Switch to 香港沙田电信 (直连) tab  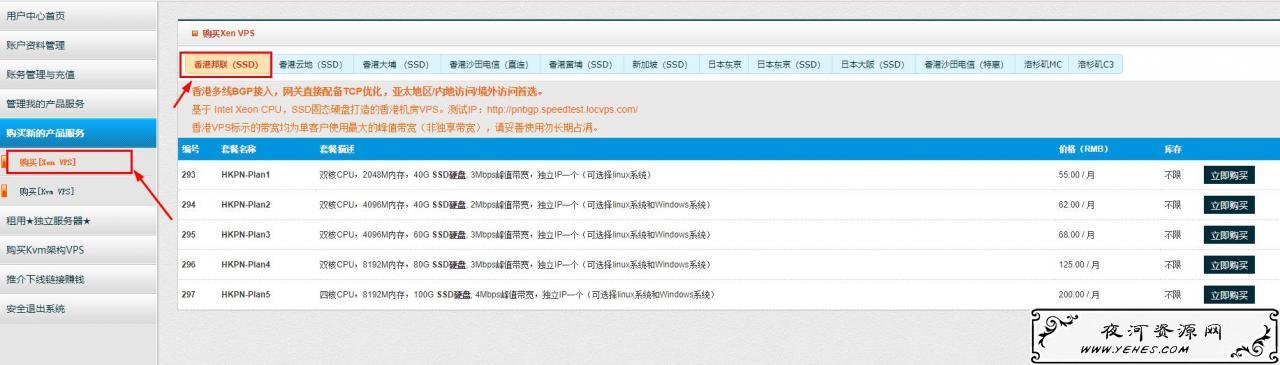tap(489, 65)
